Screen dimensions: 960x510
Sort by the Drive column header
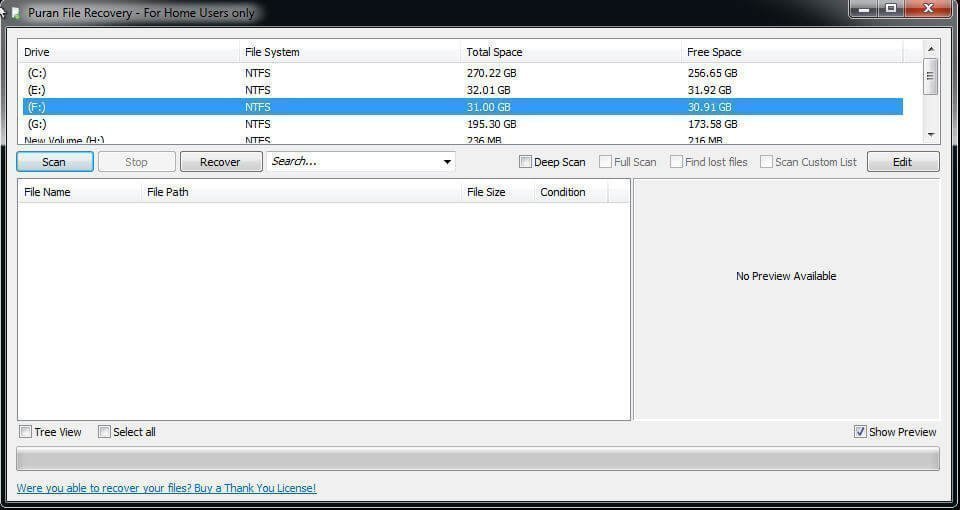128,52
